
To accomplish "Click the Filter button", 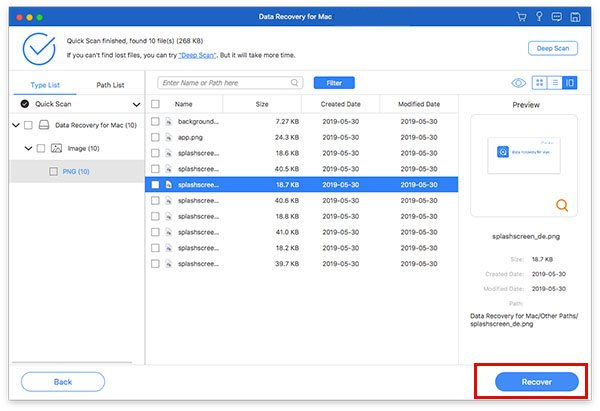I will (334, 83).
